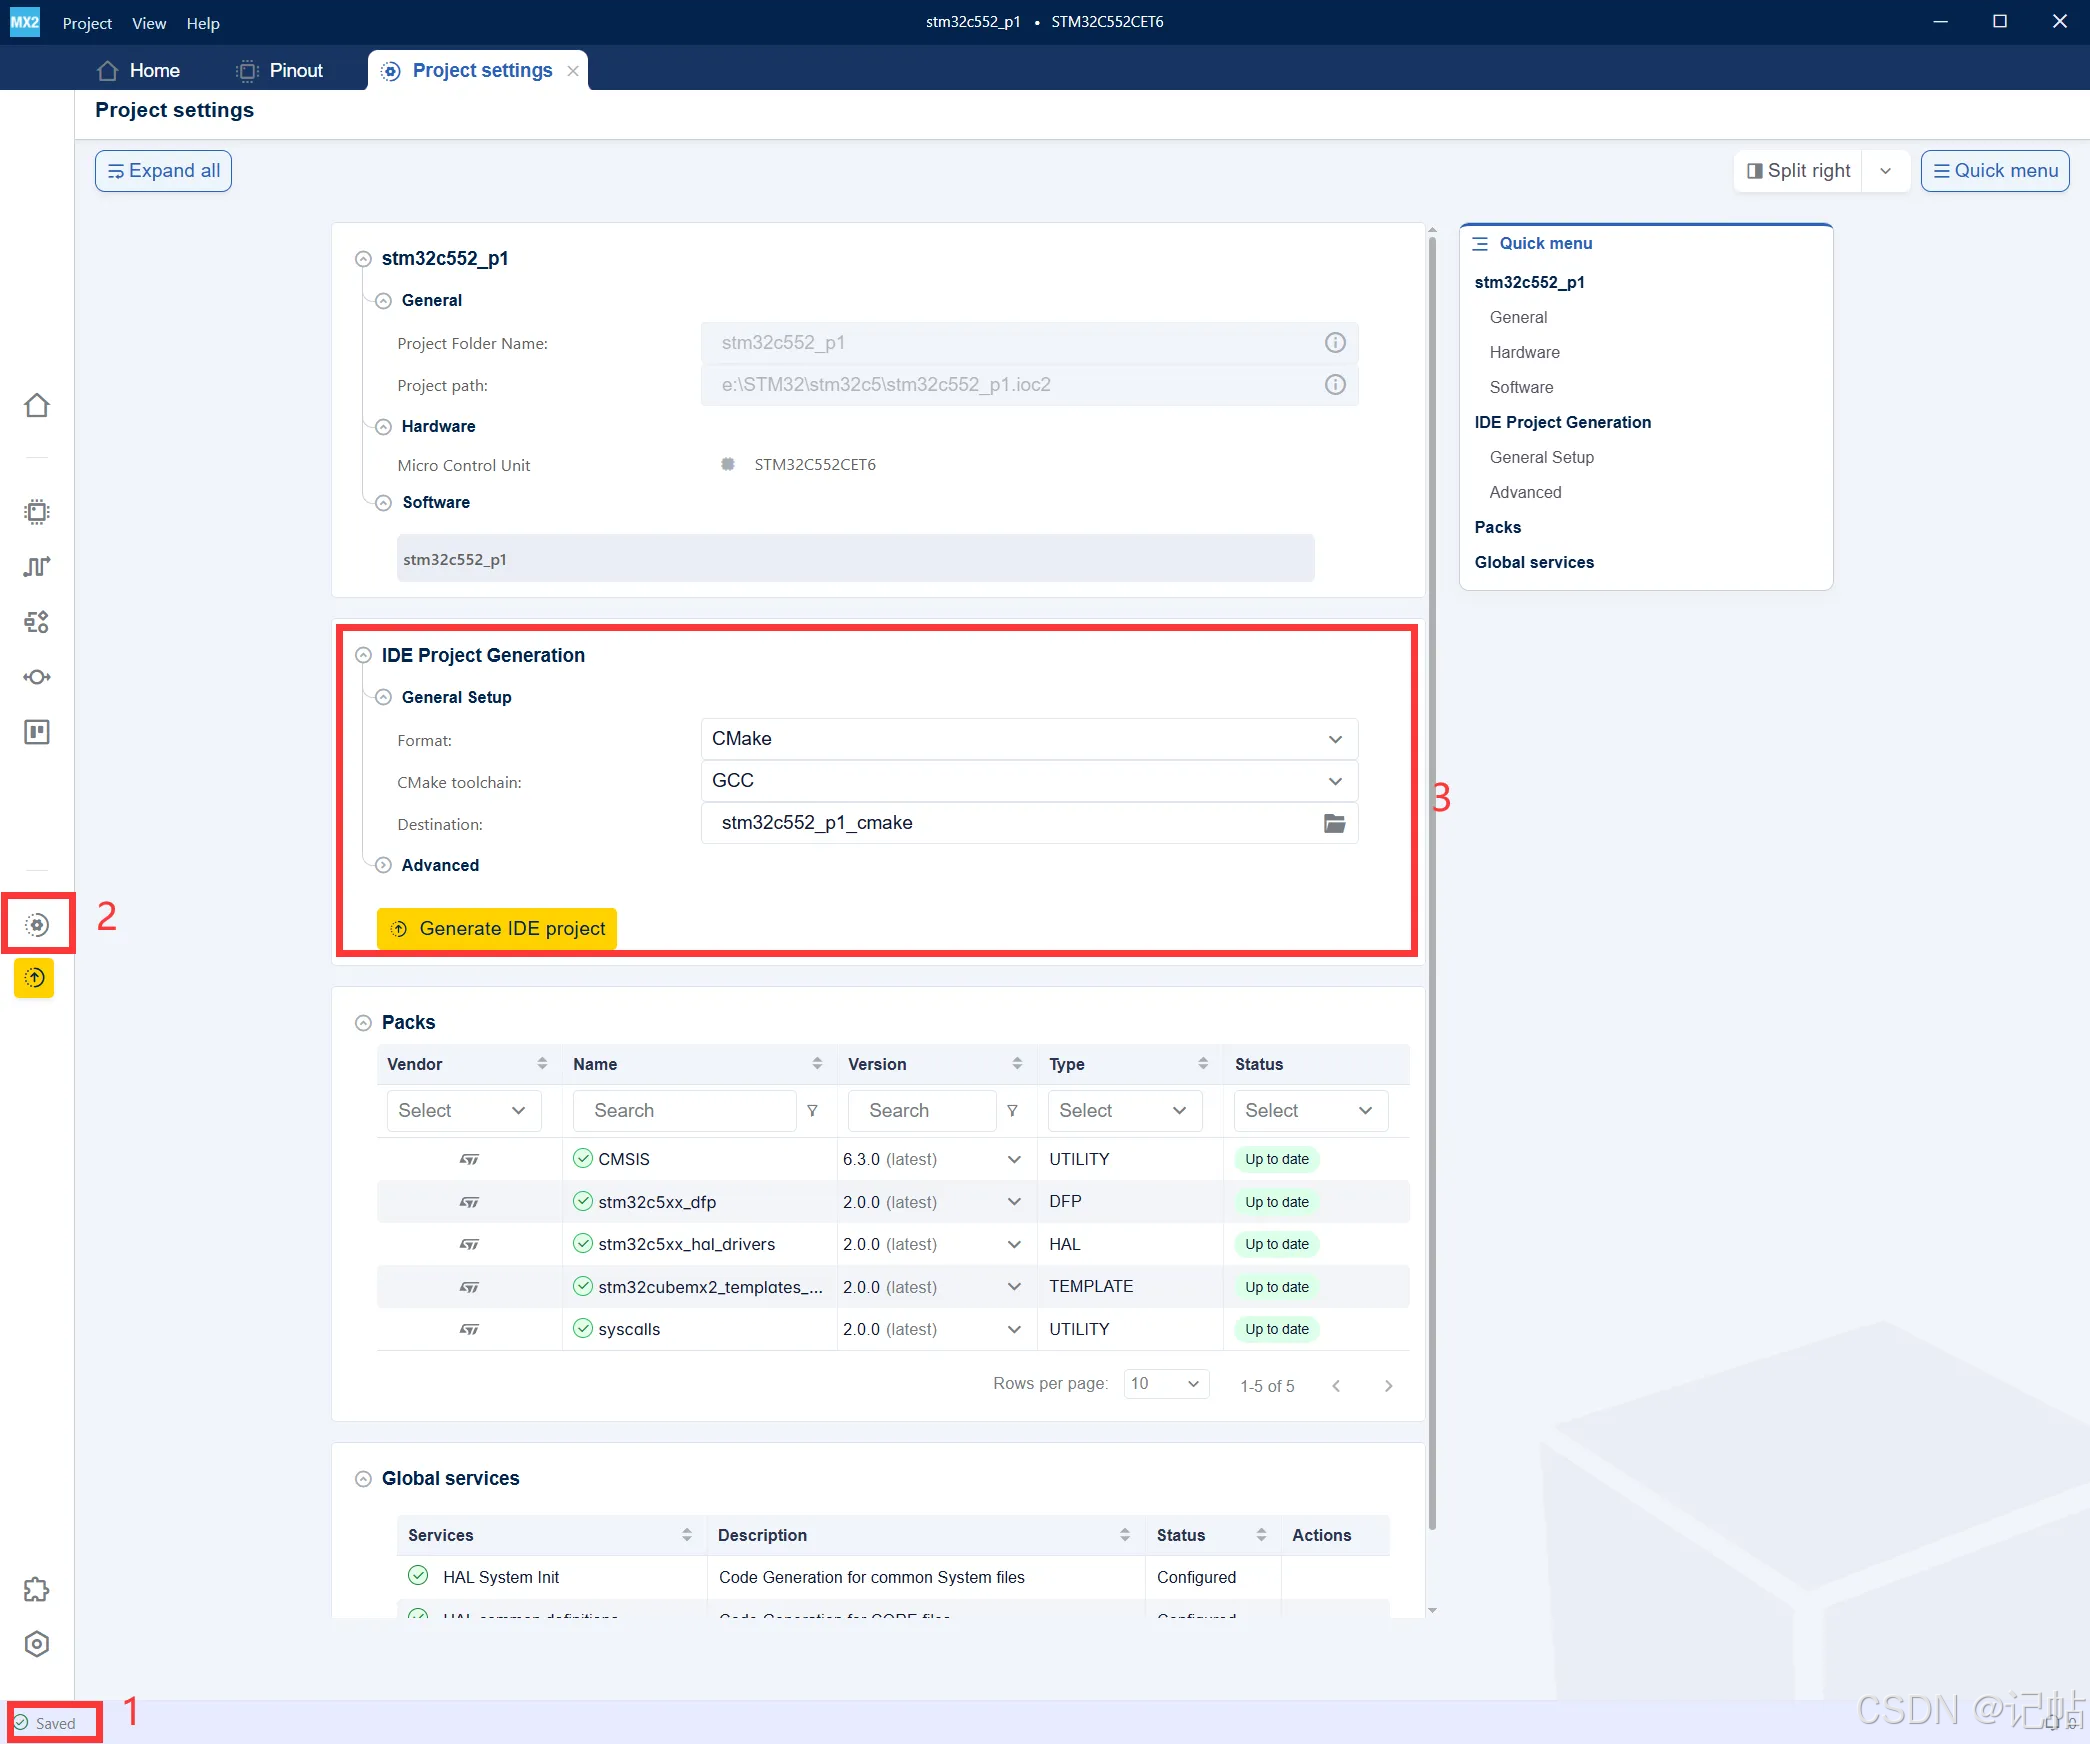Close the Project settings tab

[x=573, y=71]
